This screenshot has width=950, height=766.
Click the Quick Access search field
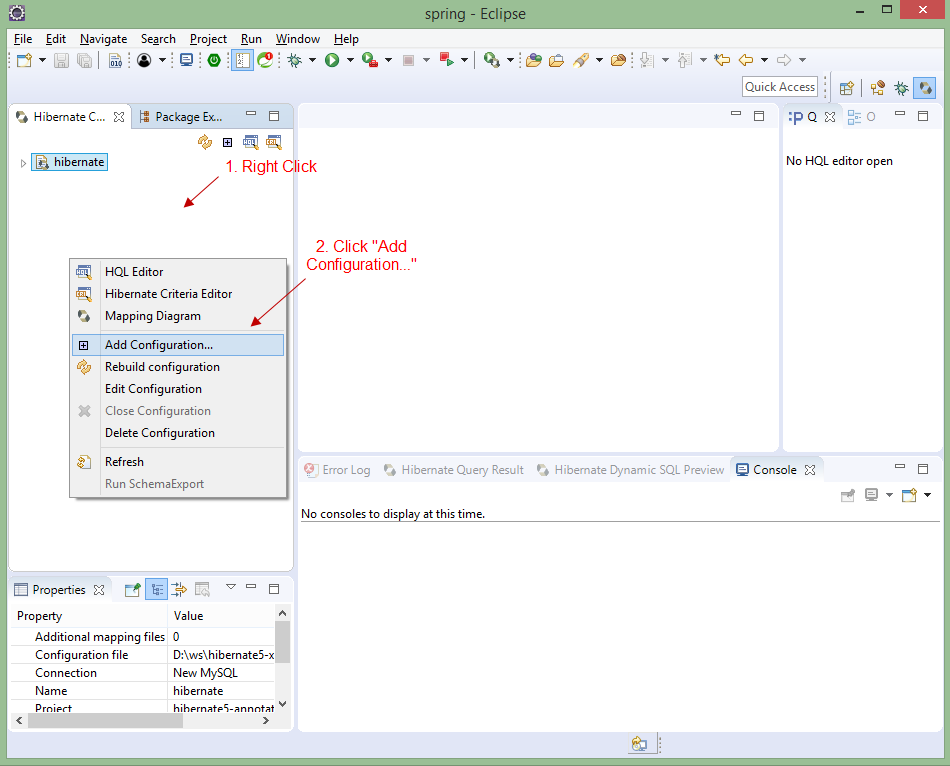tap(780, 87)
